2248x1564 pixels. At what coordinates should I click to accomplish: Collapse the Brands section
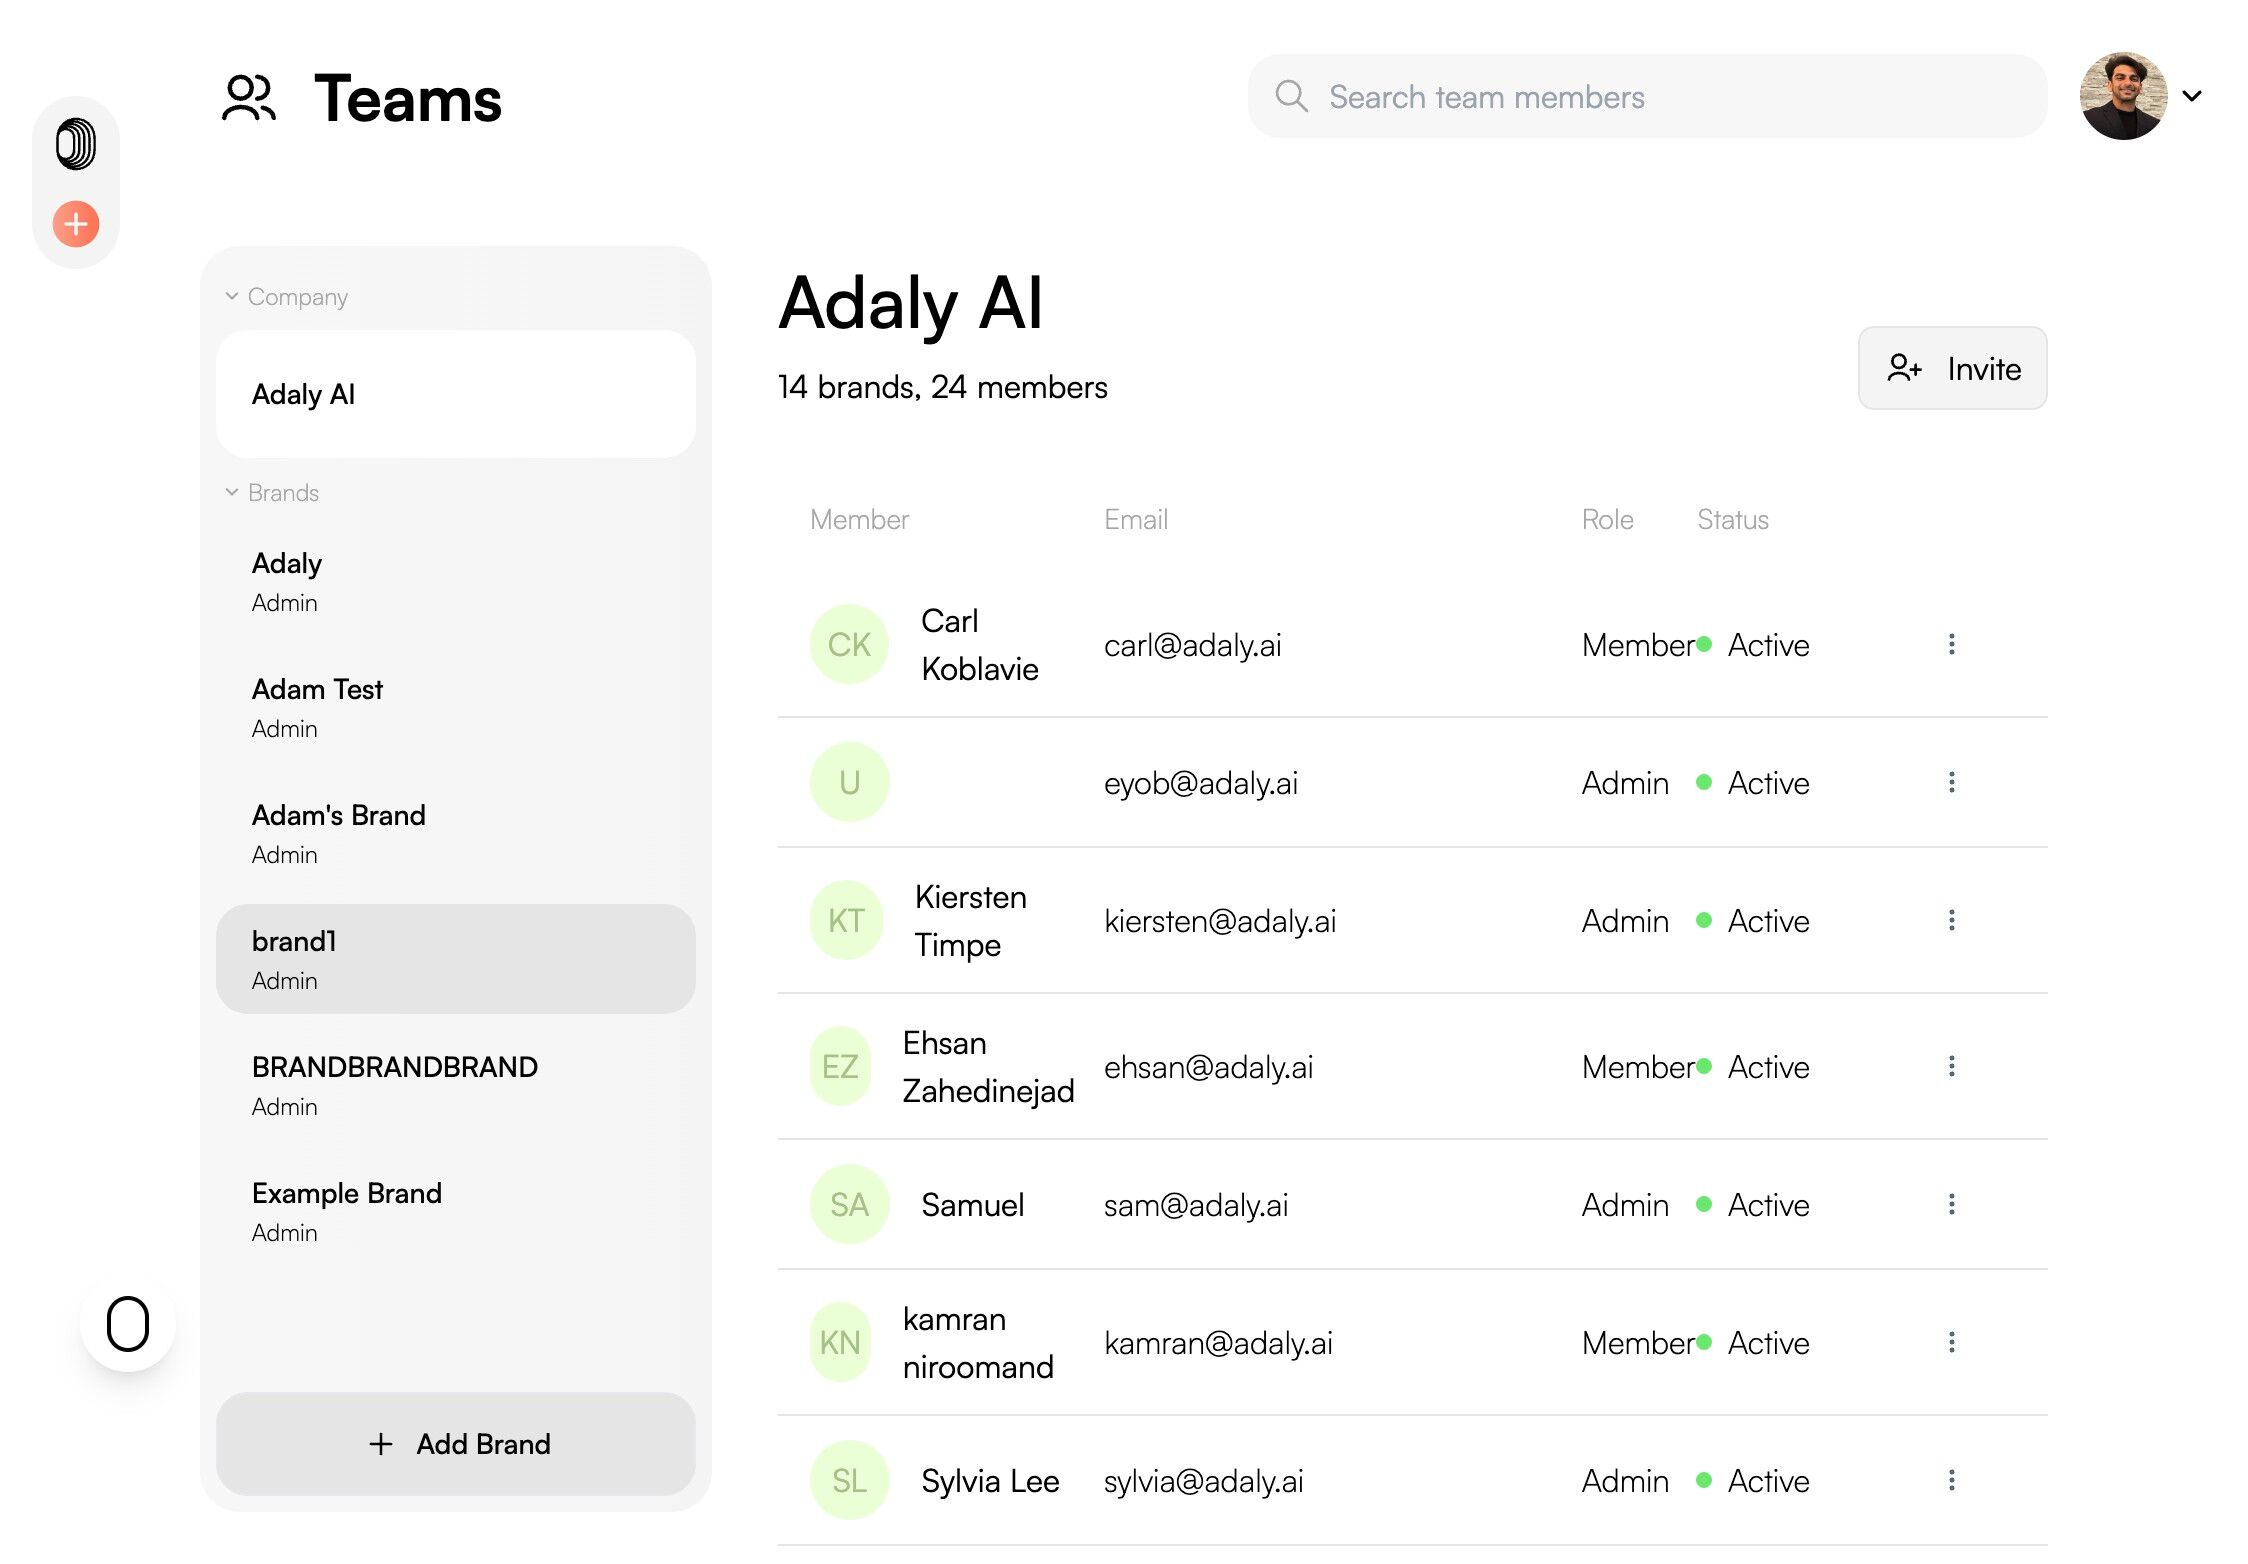(x=232, y=493)
